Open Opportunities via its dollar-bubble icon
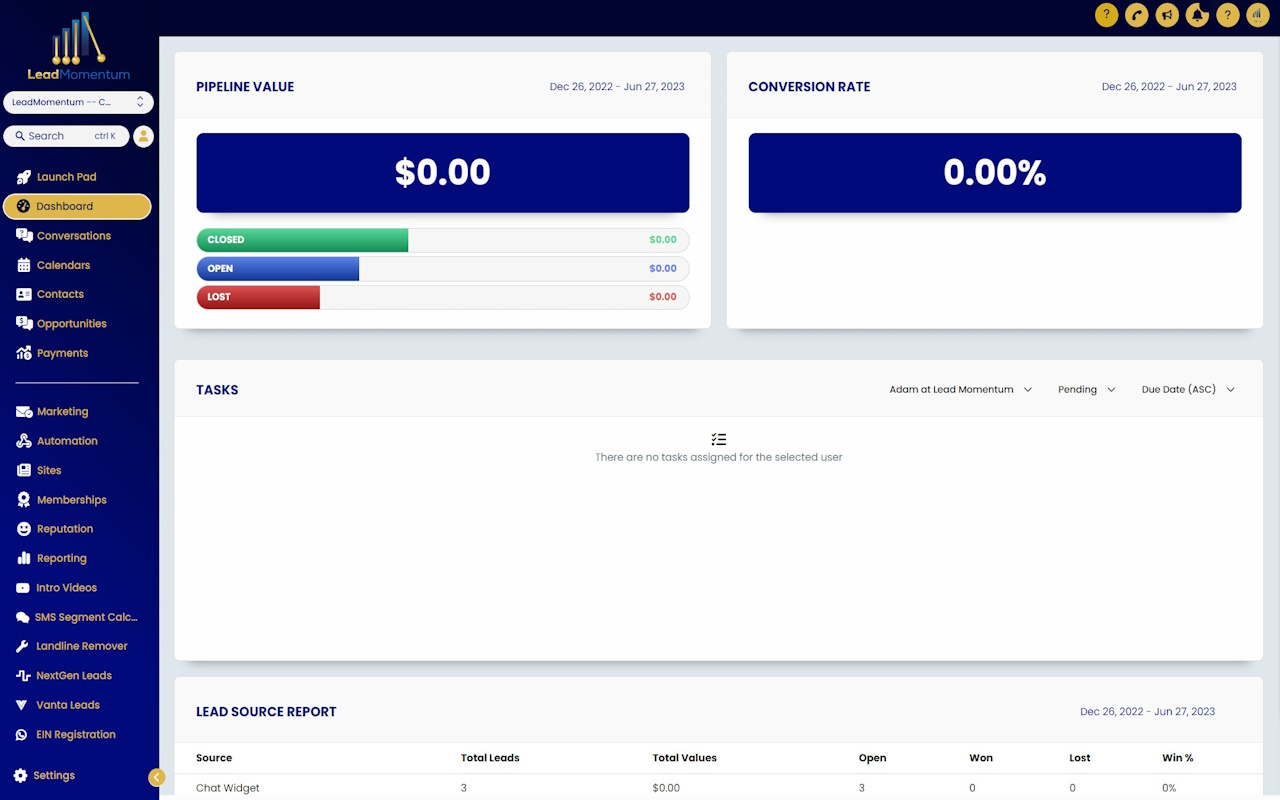 pyautogui.click(x=24, y=324)
